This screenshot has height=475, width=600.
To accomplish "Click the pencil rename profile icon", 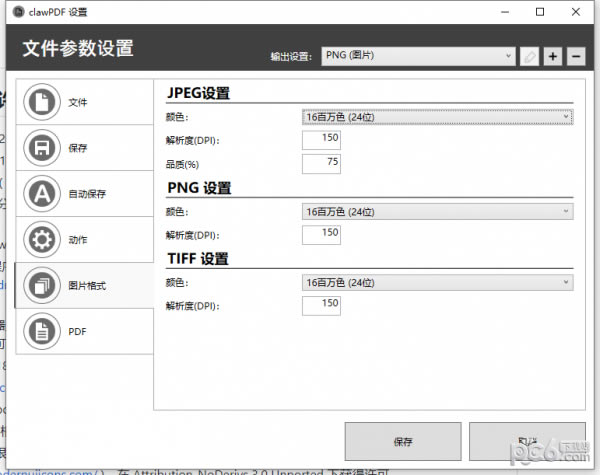I will (530, 56).
